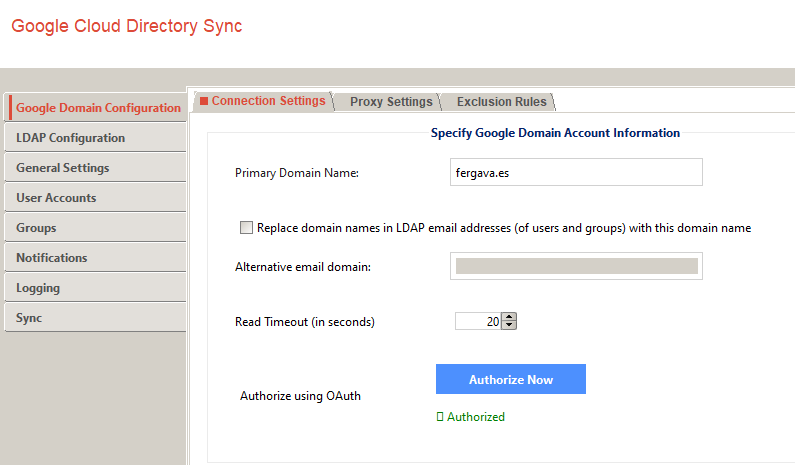Open Notifications settings
Image resolution: width=795 pixels, height=465 pixels.
pos(95,258)
